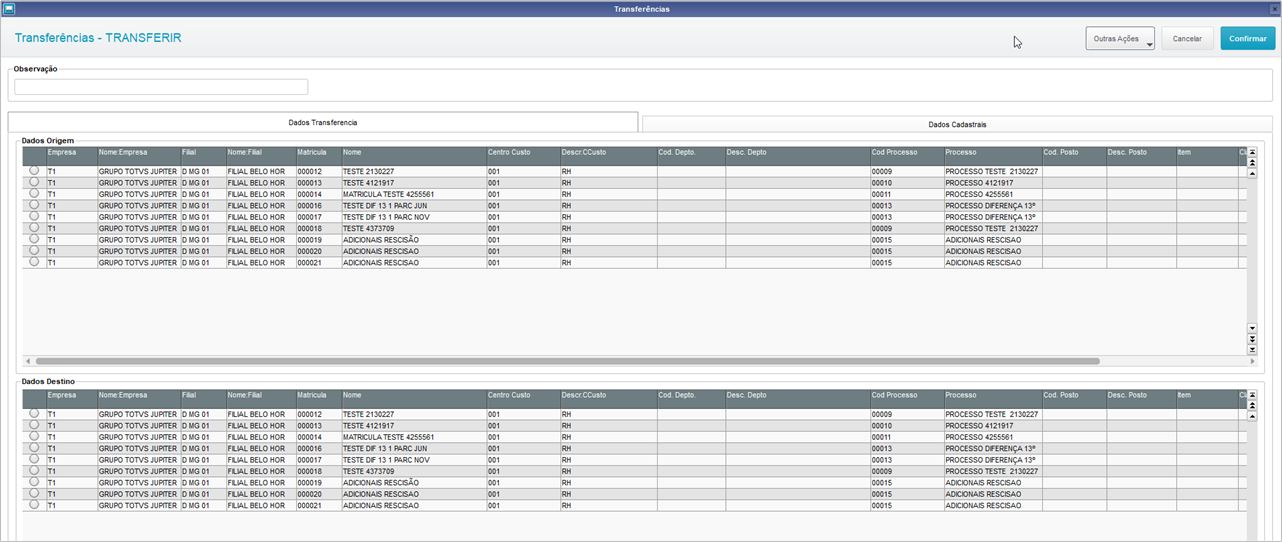Sort Origem grid by Matrícula column header
This screenshot has width=1282, height=542.
pyautogui.click(x=318, y=157)
